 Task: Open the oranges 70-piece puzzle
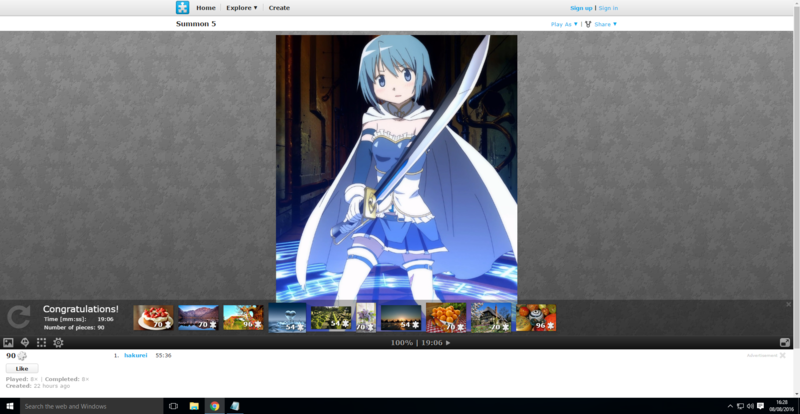point(446,318)
